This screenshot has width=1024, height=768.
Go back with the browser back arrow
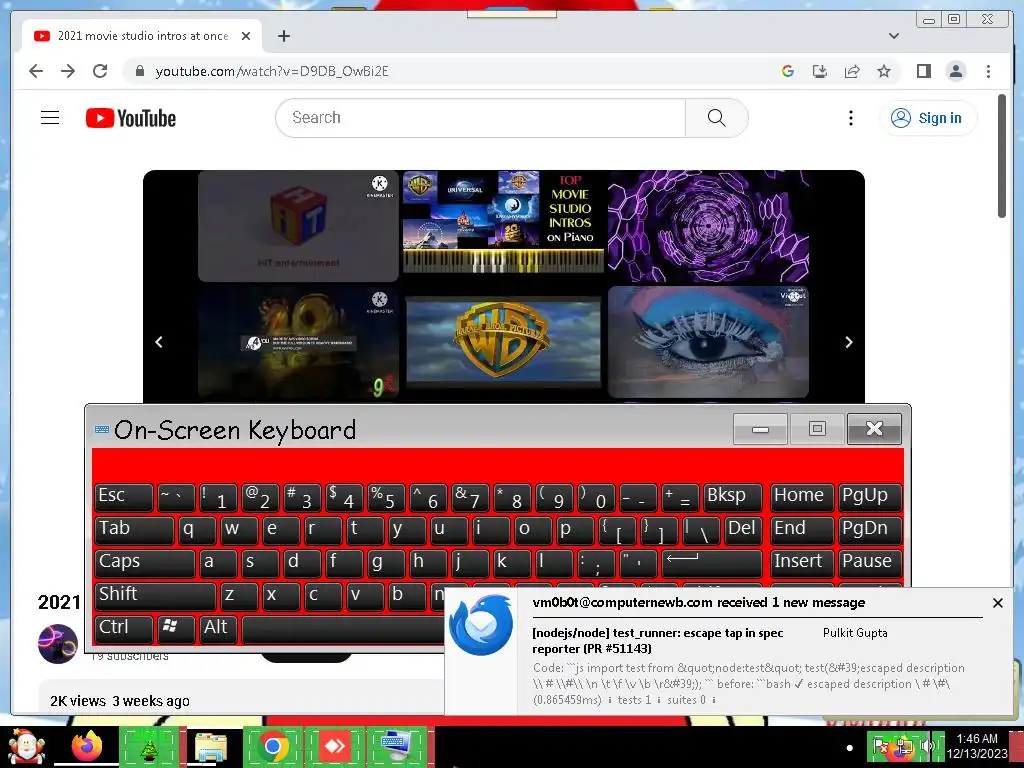pos(36,71)
